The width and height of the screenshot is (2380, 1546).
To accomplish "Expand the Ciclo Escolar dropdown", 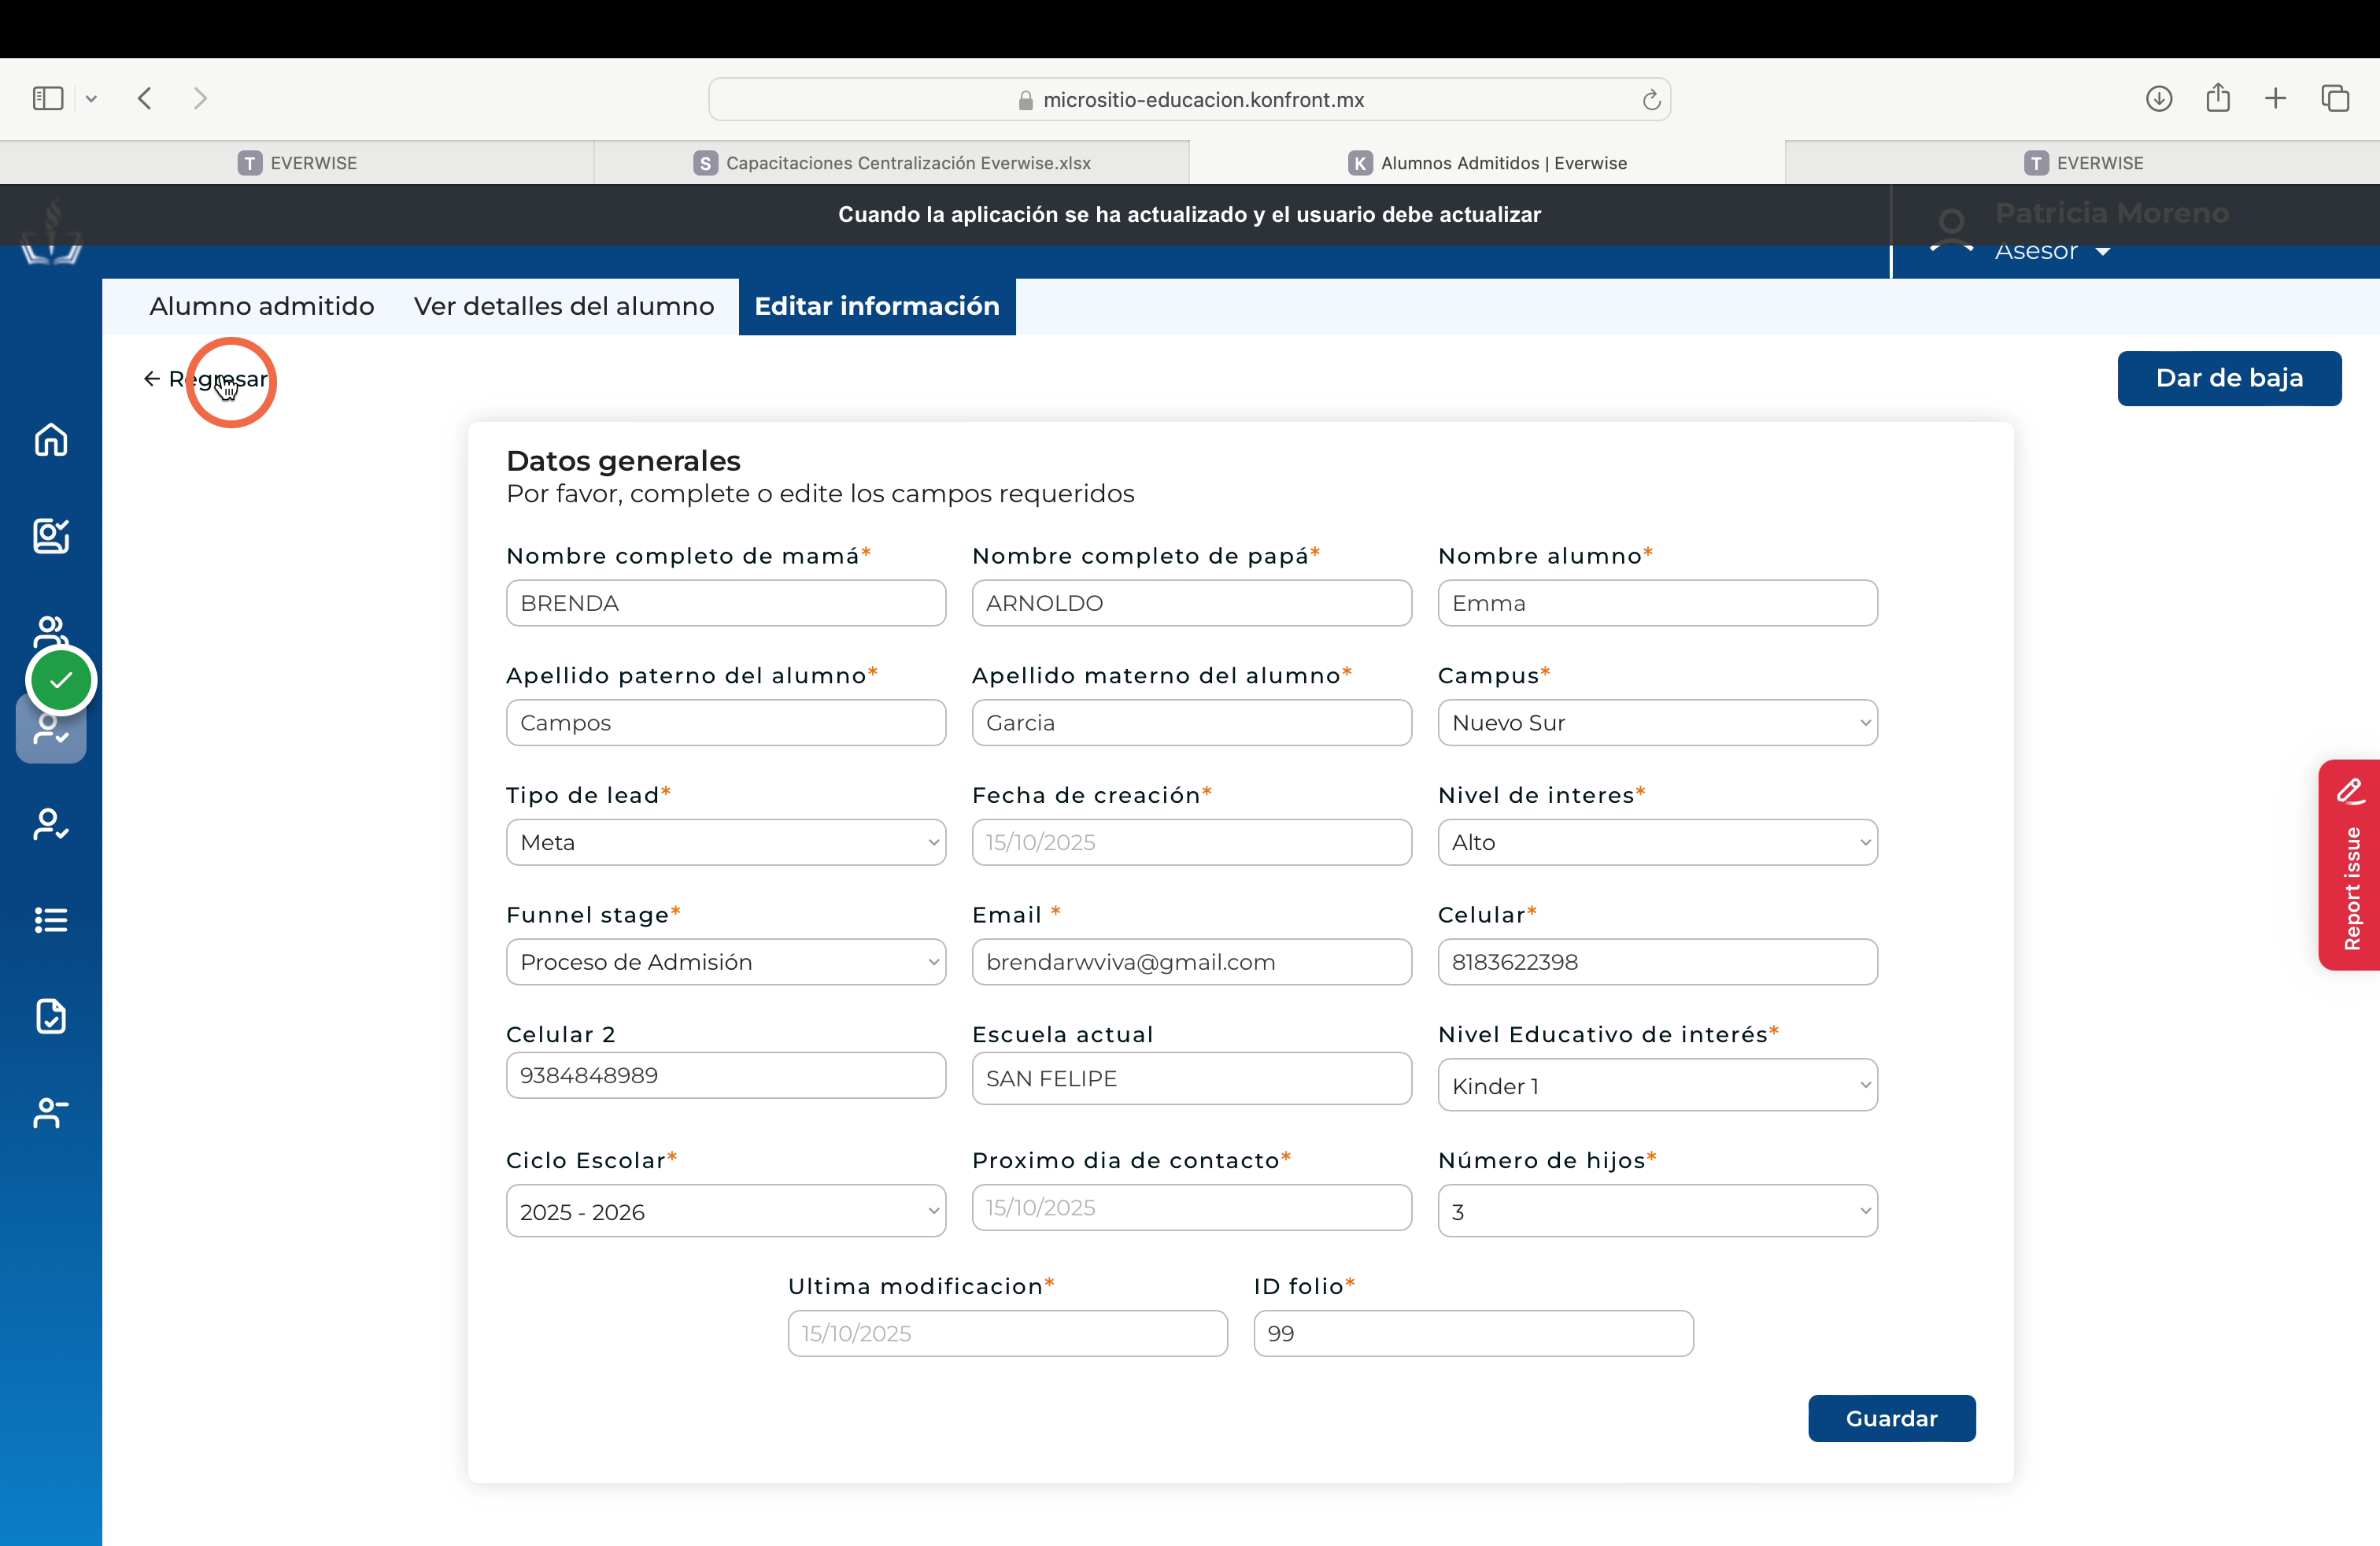I will coord(726,1211).
